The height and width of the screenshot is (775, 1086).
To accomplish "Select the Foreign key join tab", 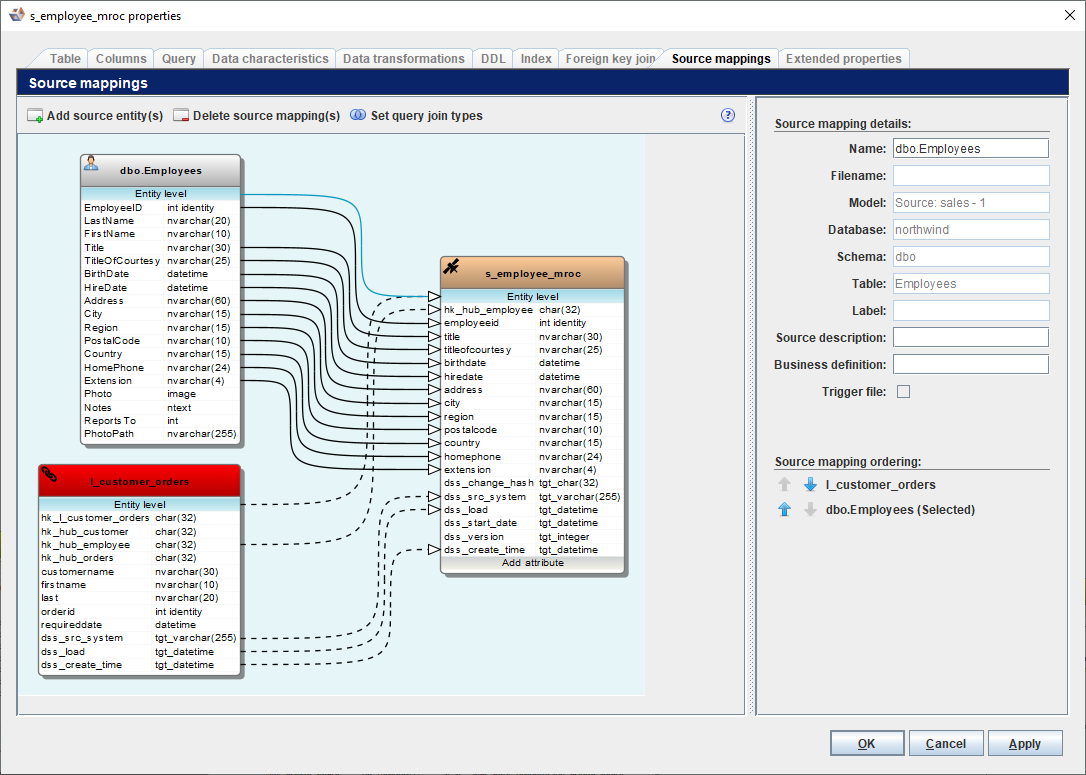I will pos(610,59).
